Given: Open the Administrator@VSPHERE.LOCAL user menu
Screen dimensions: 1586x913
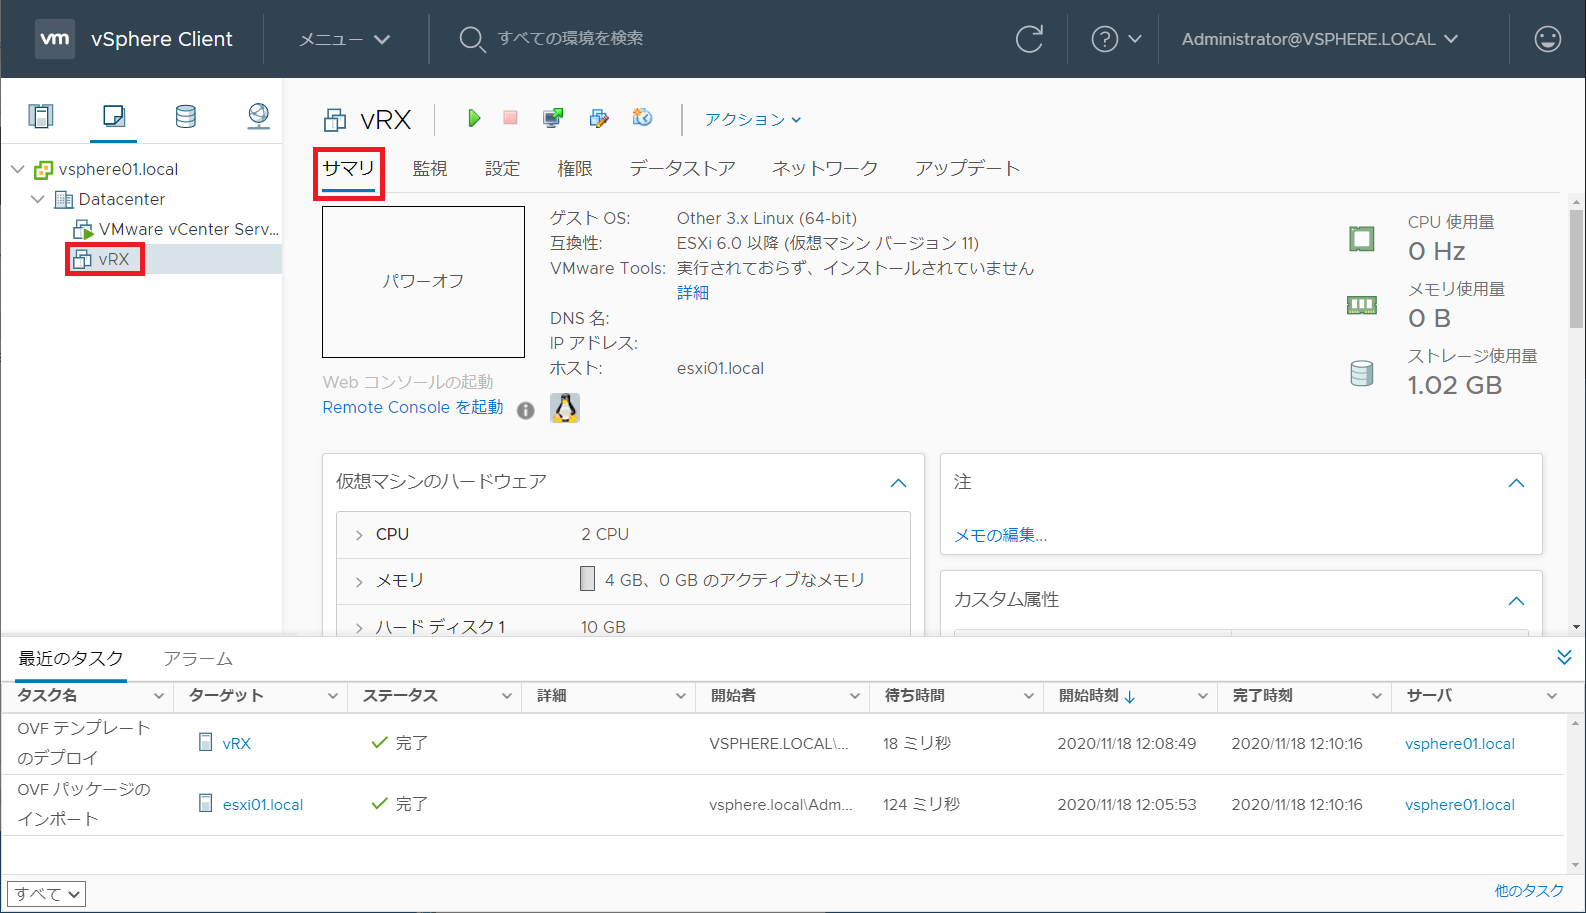Looking at the screenshot, I should pyautogui.click(x=1320, y=39).
